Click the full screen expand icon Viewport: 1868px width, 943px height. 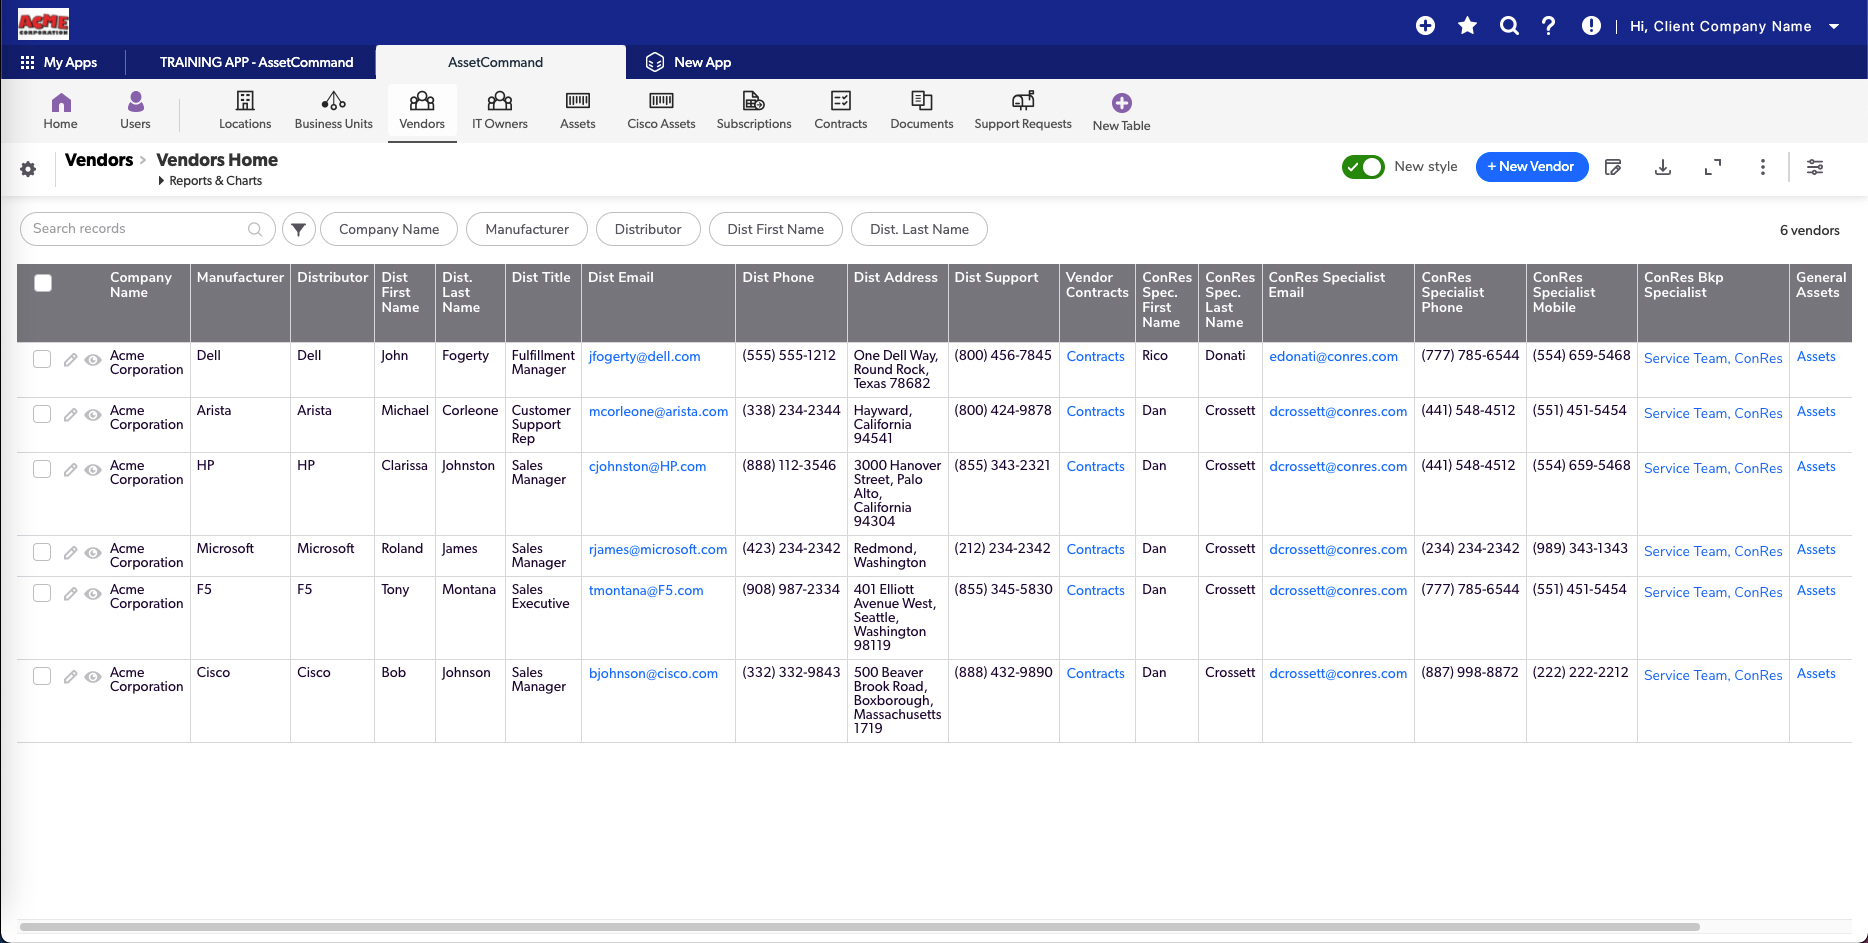(1713, 167)
